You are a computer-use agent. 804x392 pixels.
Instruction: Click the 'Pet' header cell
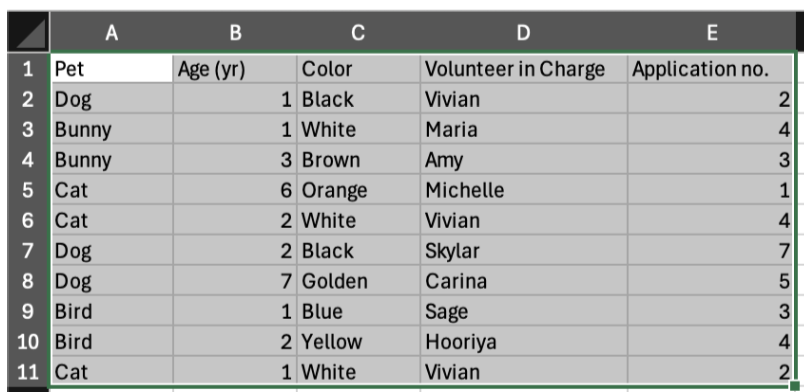112,69
